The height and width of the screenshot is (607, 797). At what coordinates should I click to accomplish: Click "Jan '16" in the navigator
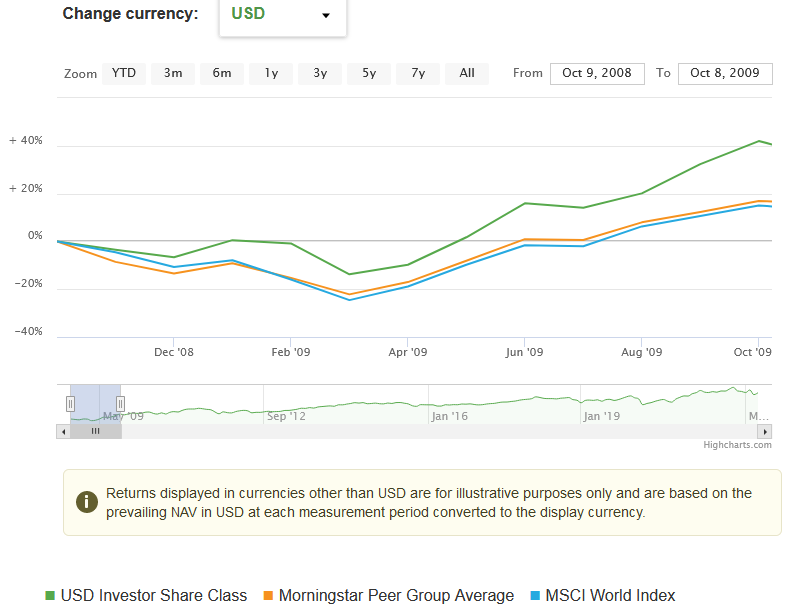click(449, 416)
